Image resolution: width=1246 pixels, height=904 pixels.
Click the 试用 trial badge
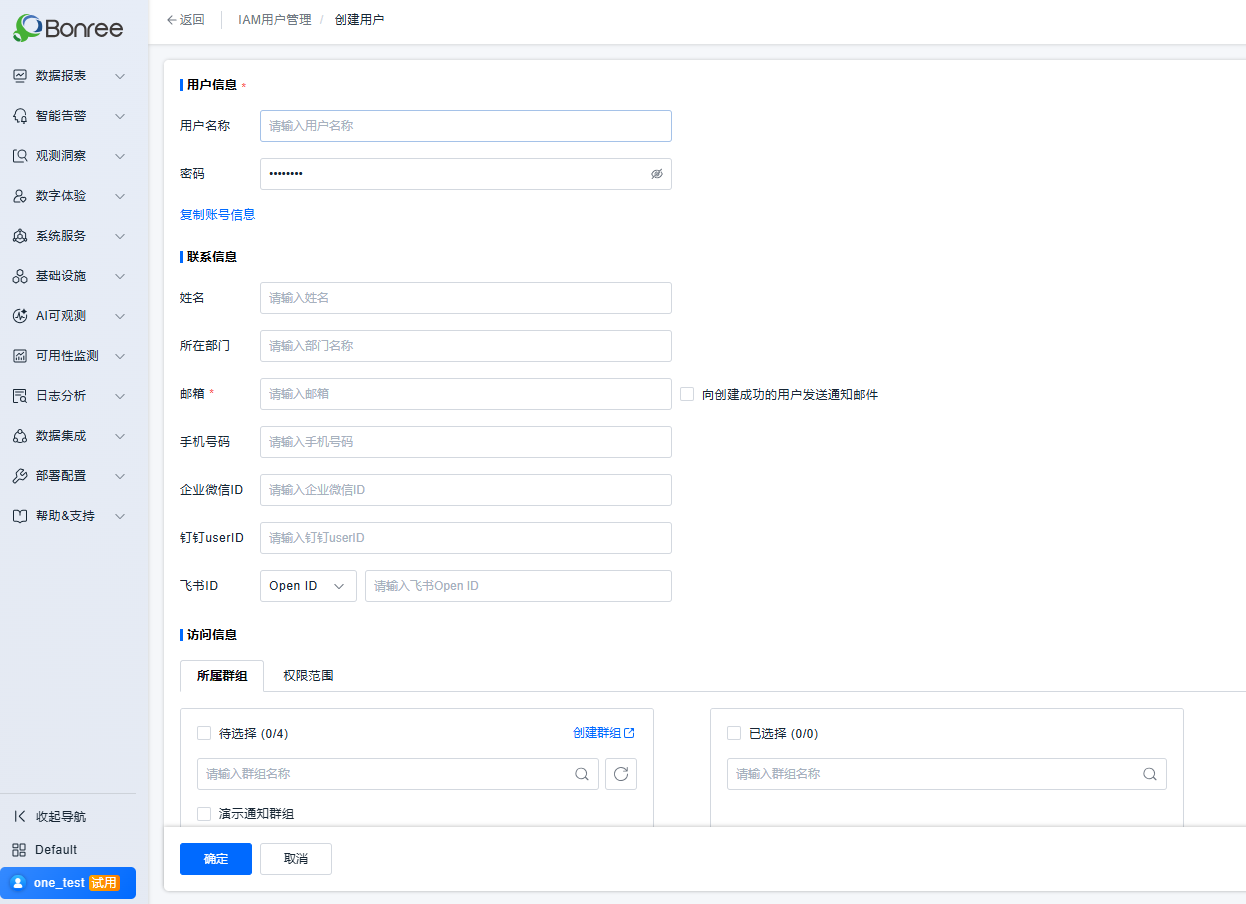[104, 883]
